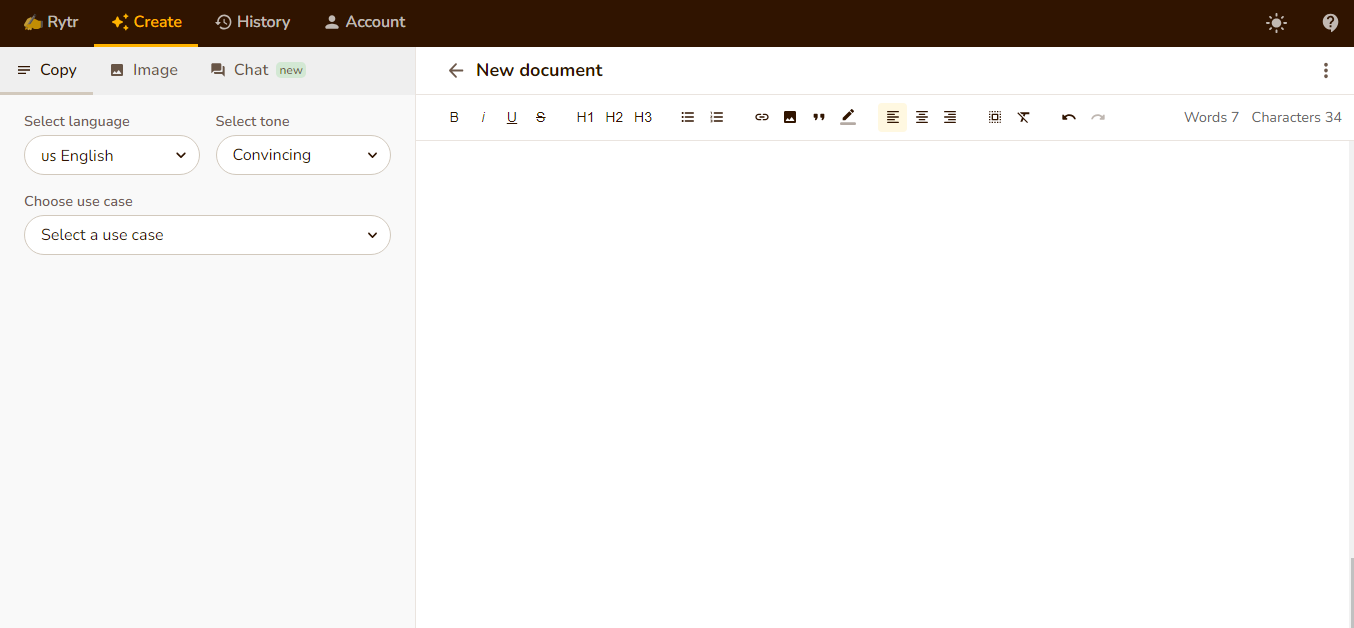Expand the Convincing tone dropdown
Screen dimensions: 1354x628
(x=303, y=155)
